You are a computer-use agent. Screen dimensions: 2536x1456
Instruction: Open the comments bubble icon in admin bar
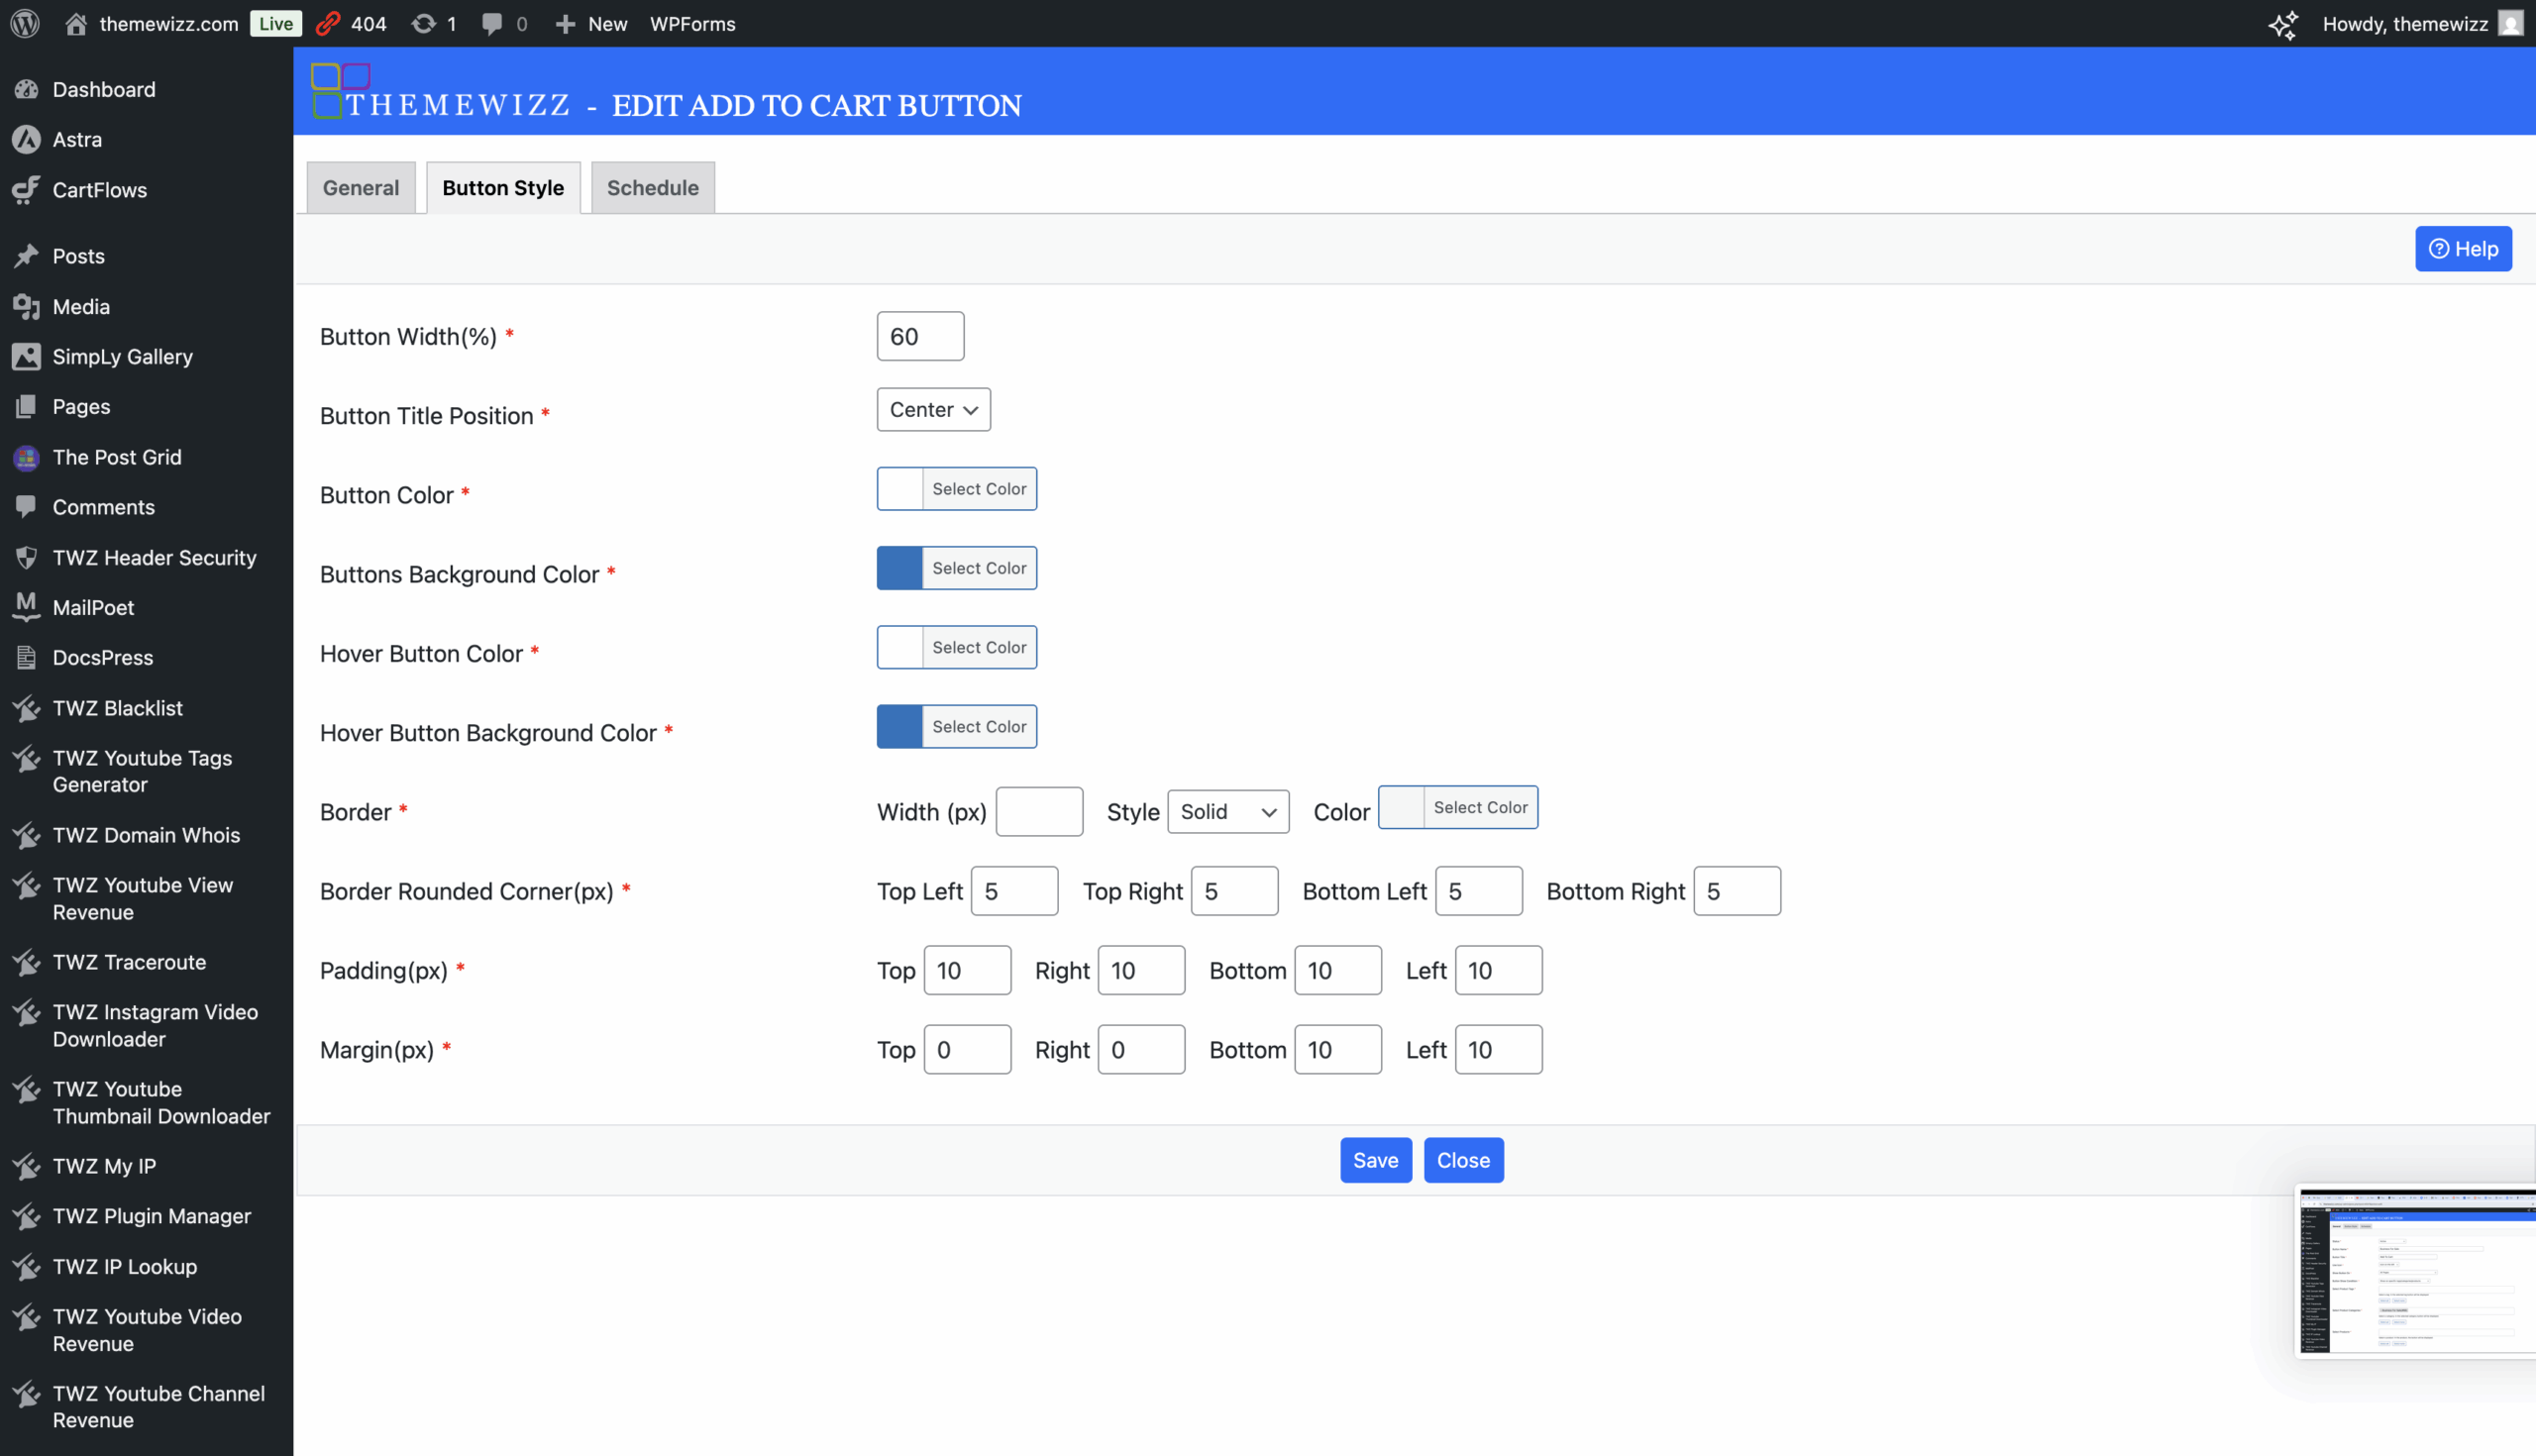pyautogui.click(x=491, y=23)
